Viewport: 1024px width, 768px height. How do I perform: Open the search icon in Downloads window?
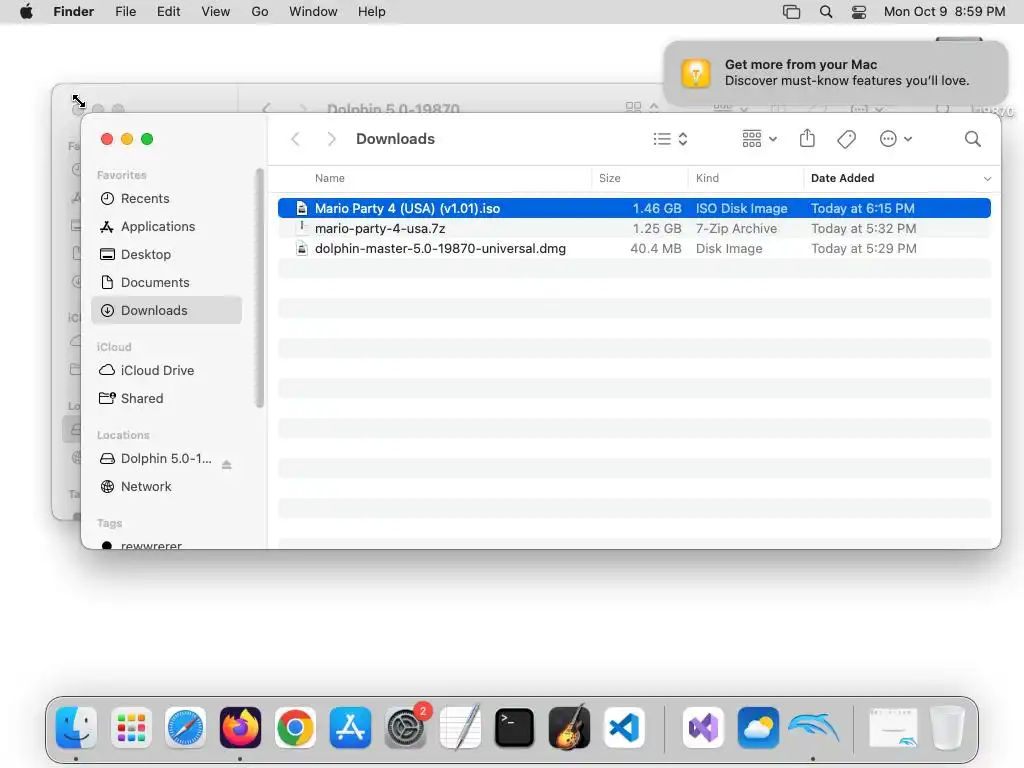pos(972,138)
